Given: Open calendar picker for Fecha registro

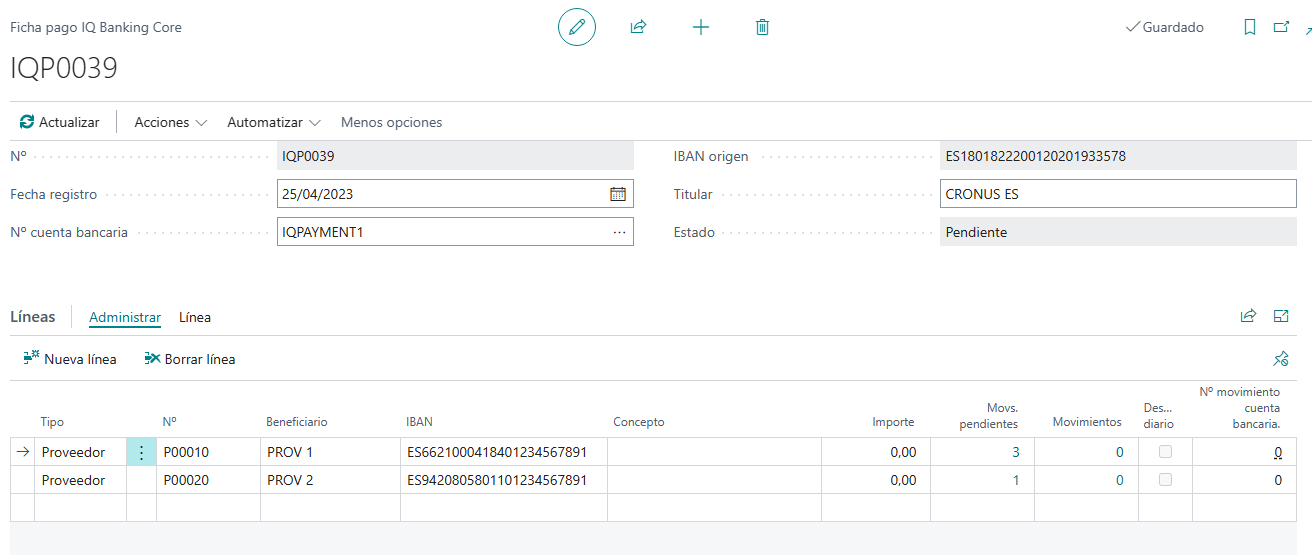Looking at the screenshot, I should (x=618, y=194).
